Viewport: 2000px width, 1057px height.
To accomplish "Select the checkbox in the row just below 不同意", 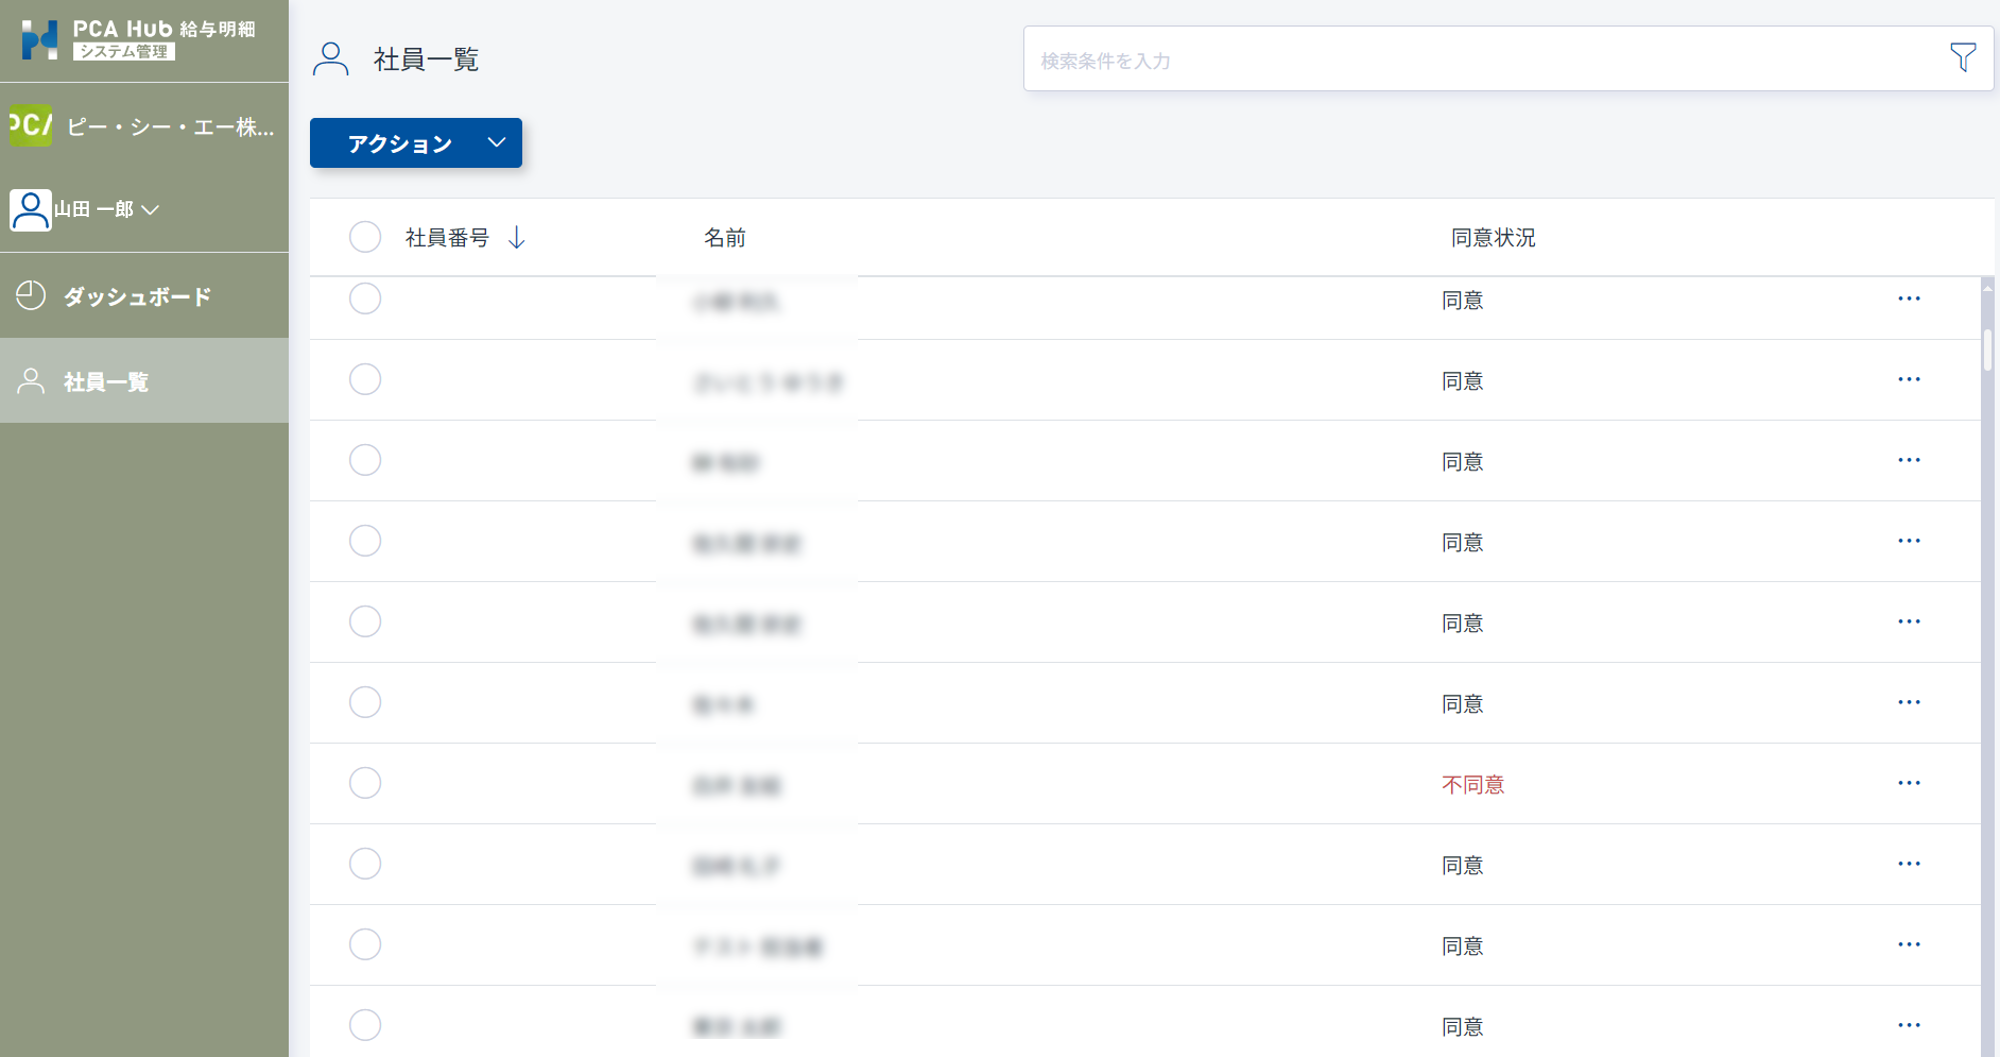I will tap(365, 864).
